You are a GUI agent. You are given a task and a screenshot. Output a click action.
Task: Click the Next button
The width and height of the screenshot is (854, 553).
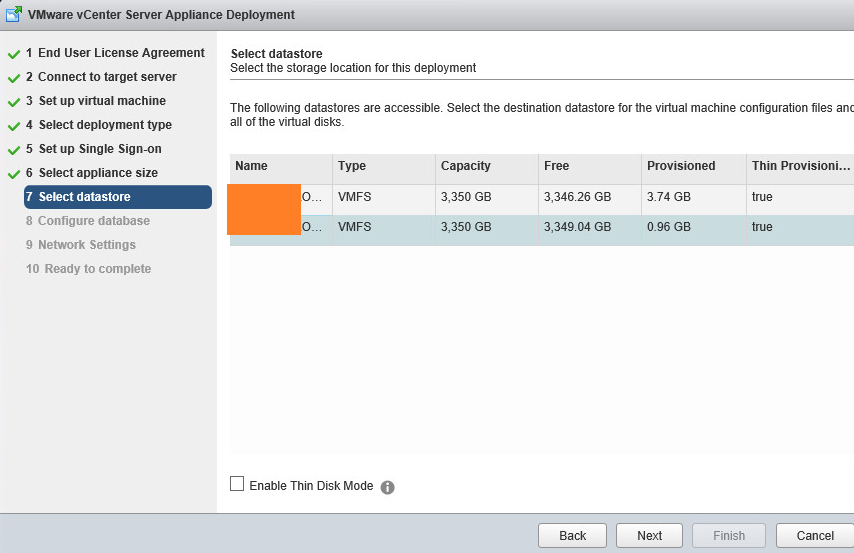point(649,536)
